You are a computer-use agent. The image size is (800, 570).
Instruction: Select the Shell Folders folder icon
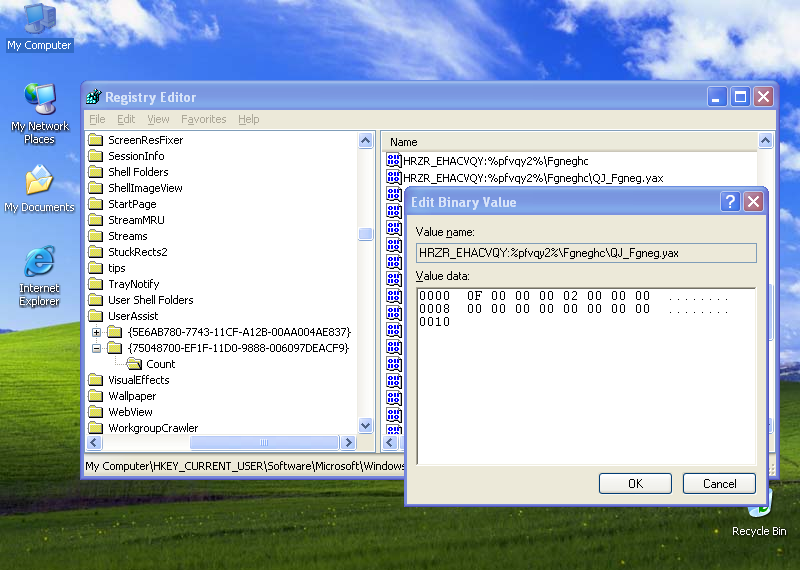[x=95, y=172]
